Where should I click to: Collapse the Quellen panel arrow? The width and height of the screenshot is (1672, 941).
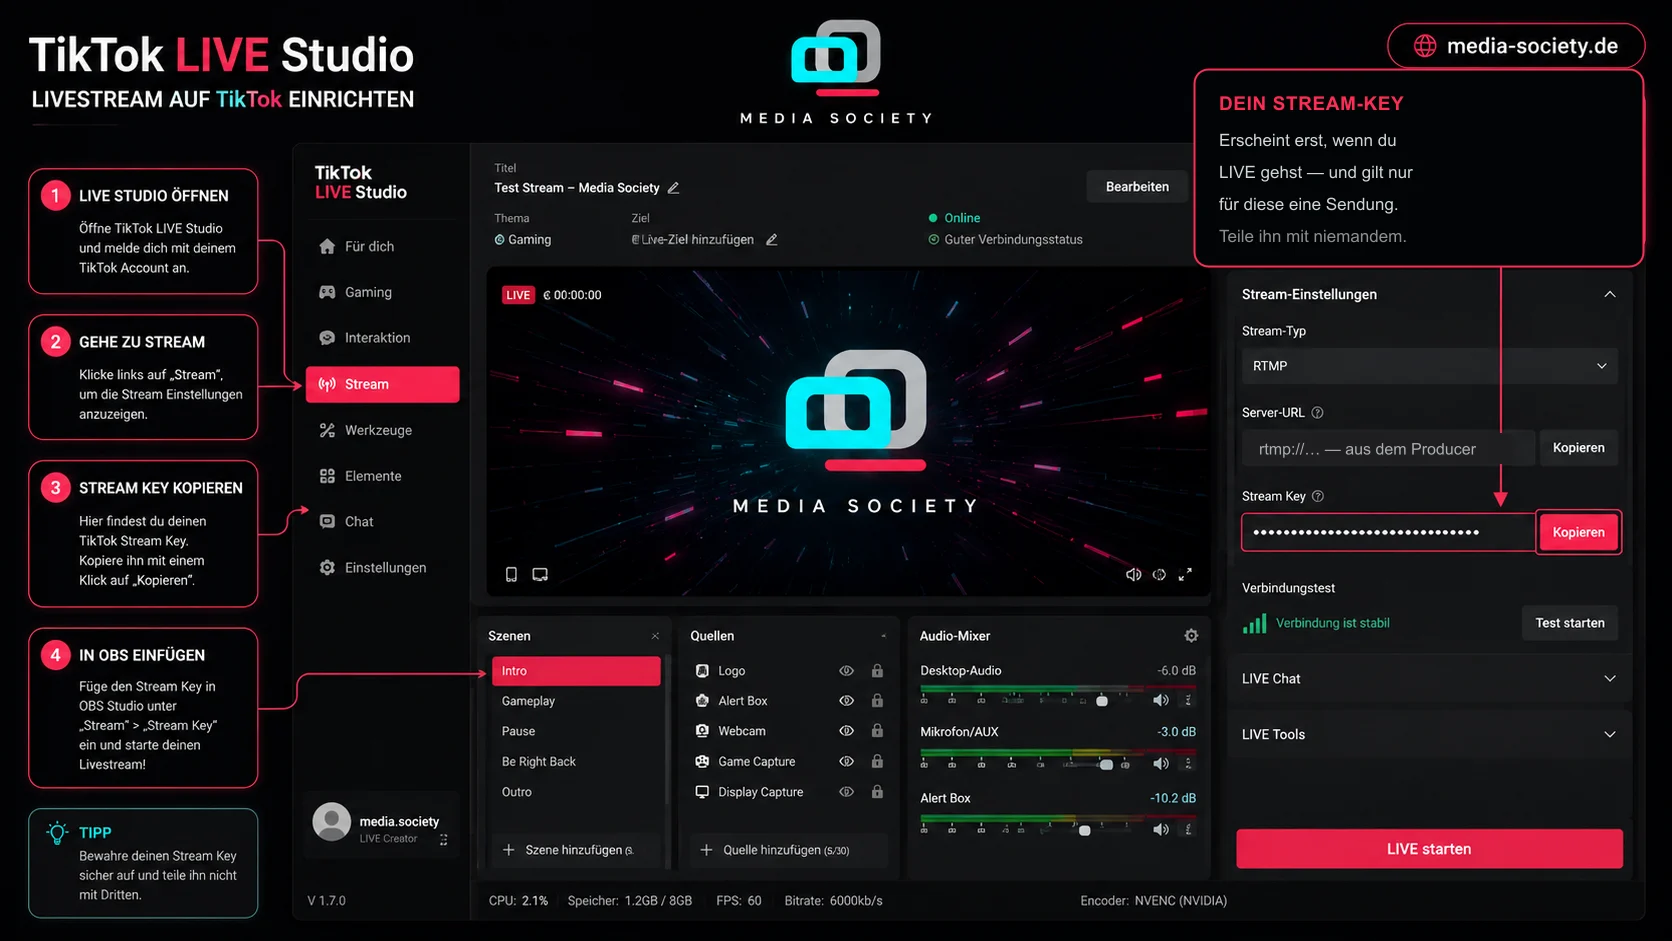[884, 636]
